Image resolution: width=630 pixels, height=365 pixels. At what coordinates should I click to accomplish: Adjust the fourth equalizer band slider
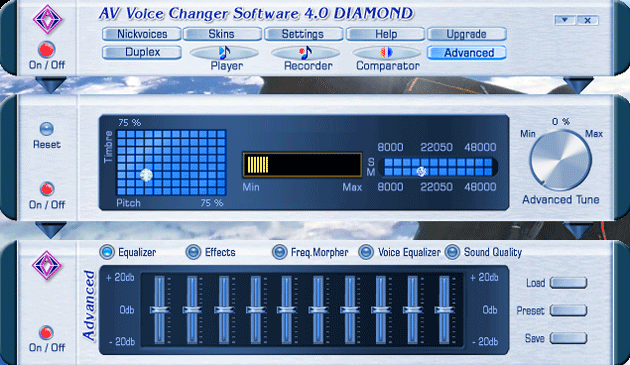pyautogui.click(x=255, y=310)
